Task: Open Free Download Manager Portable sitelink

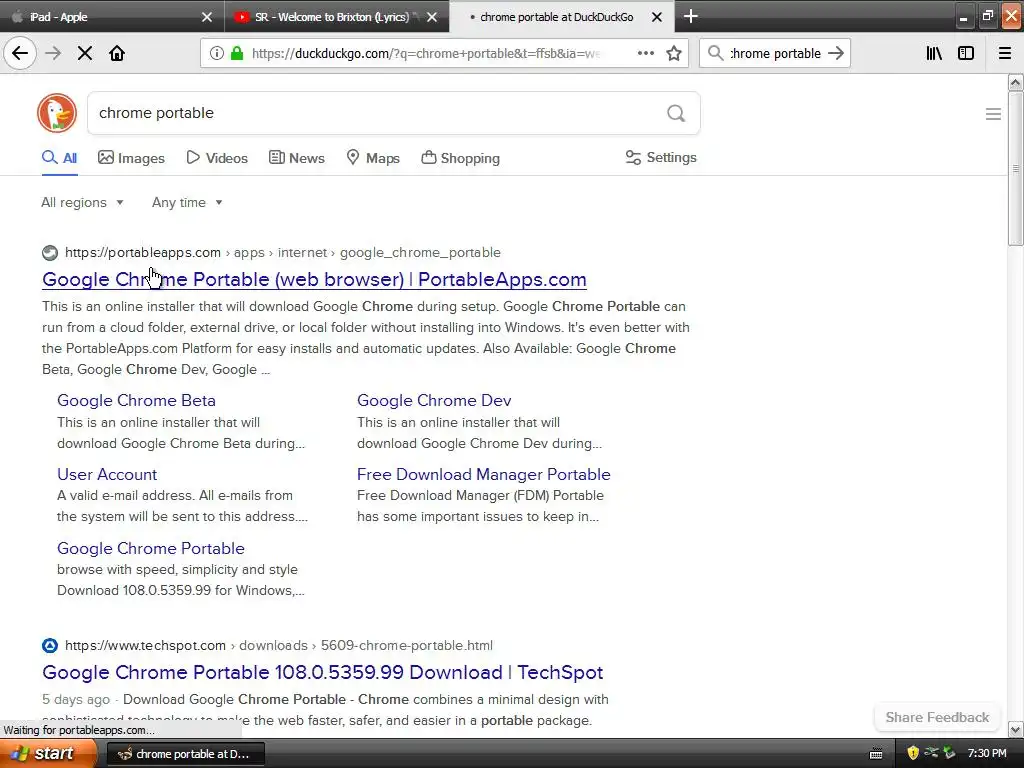Action: click(x=483, y=474)
